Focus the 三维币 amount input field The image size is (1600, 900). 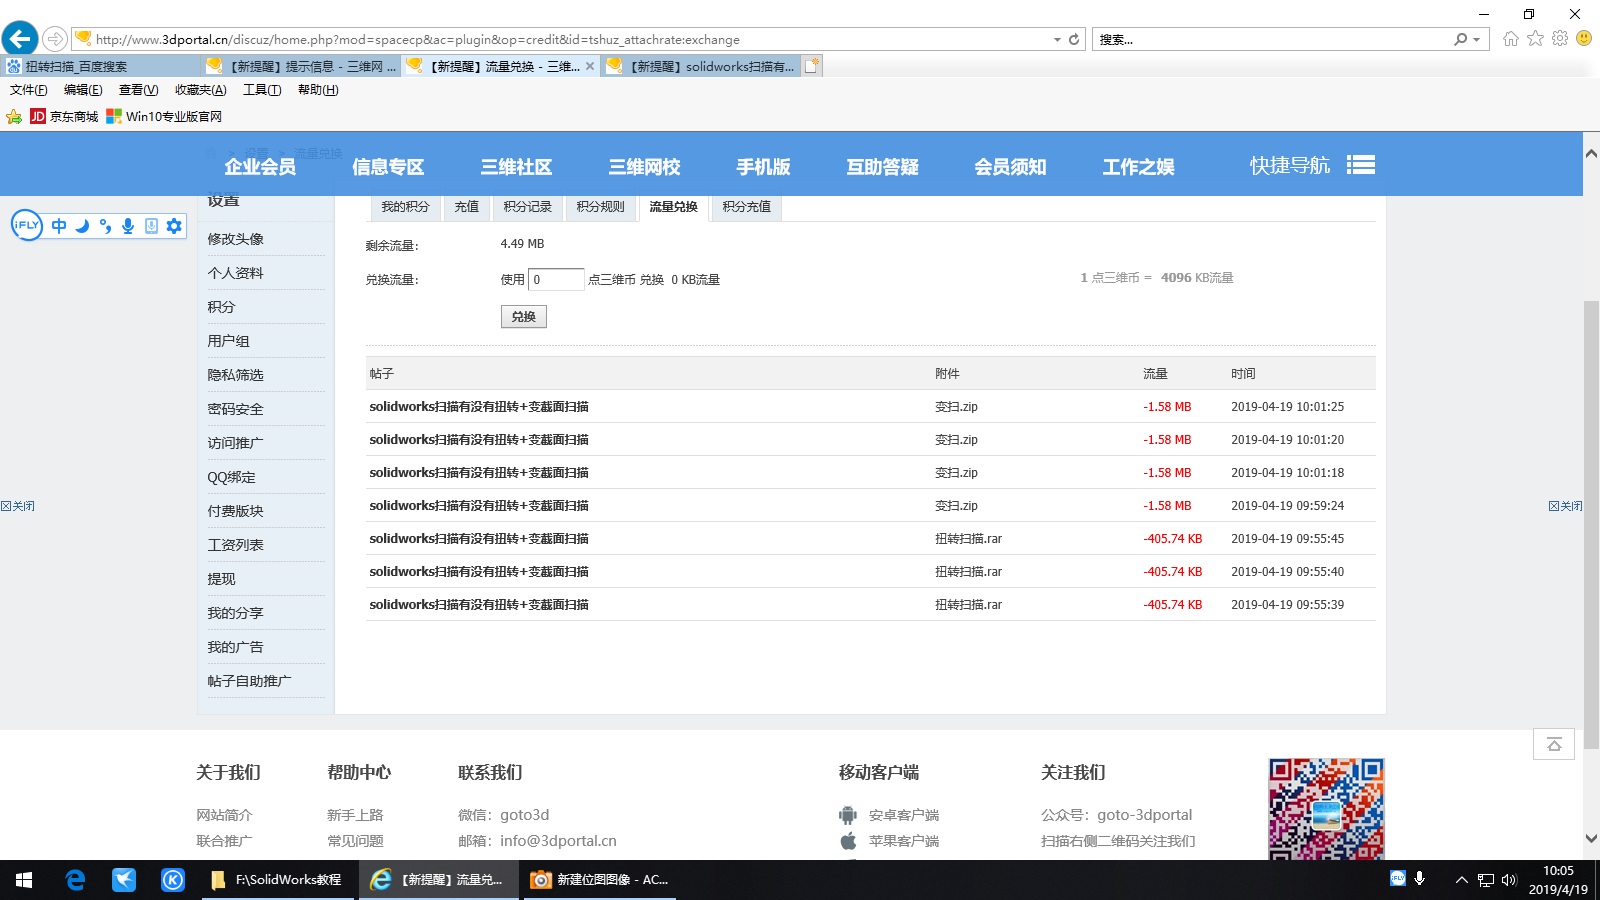(556, 280)
